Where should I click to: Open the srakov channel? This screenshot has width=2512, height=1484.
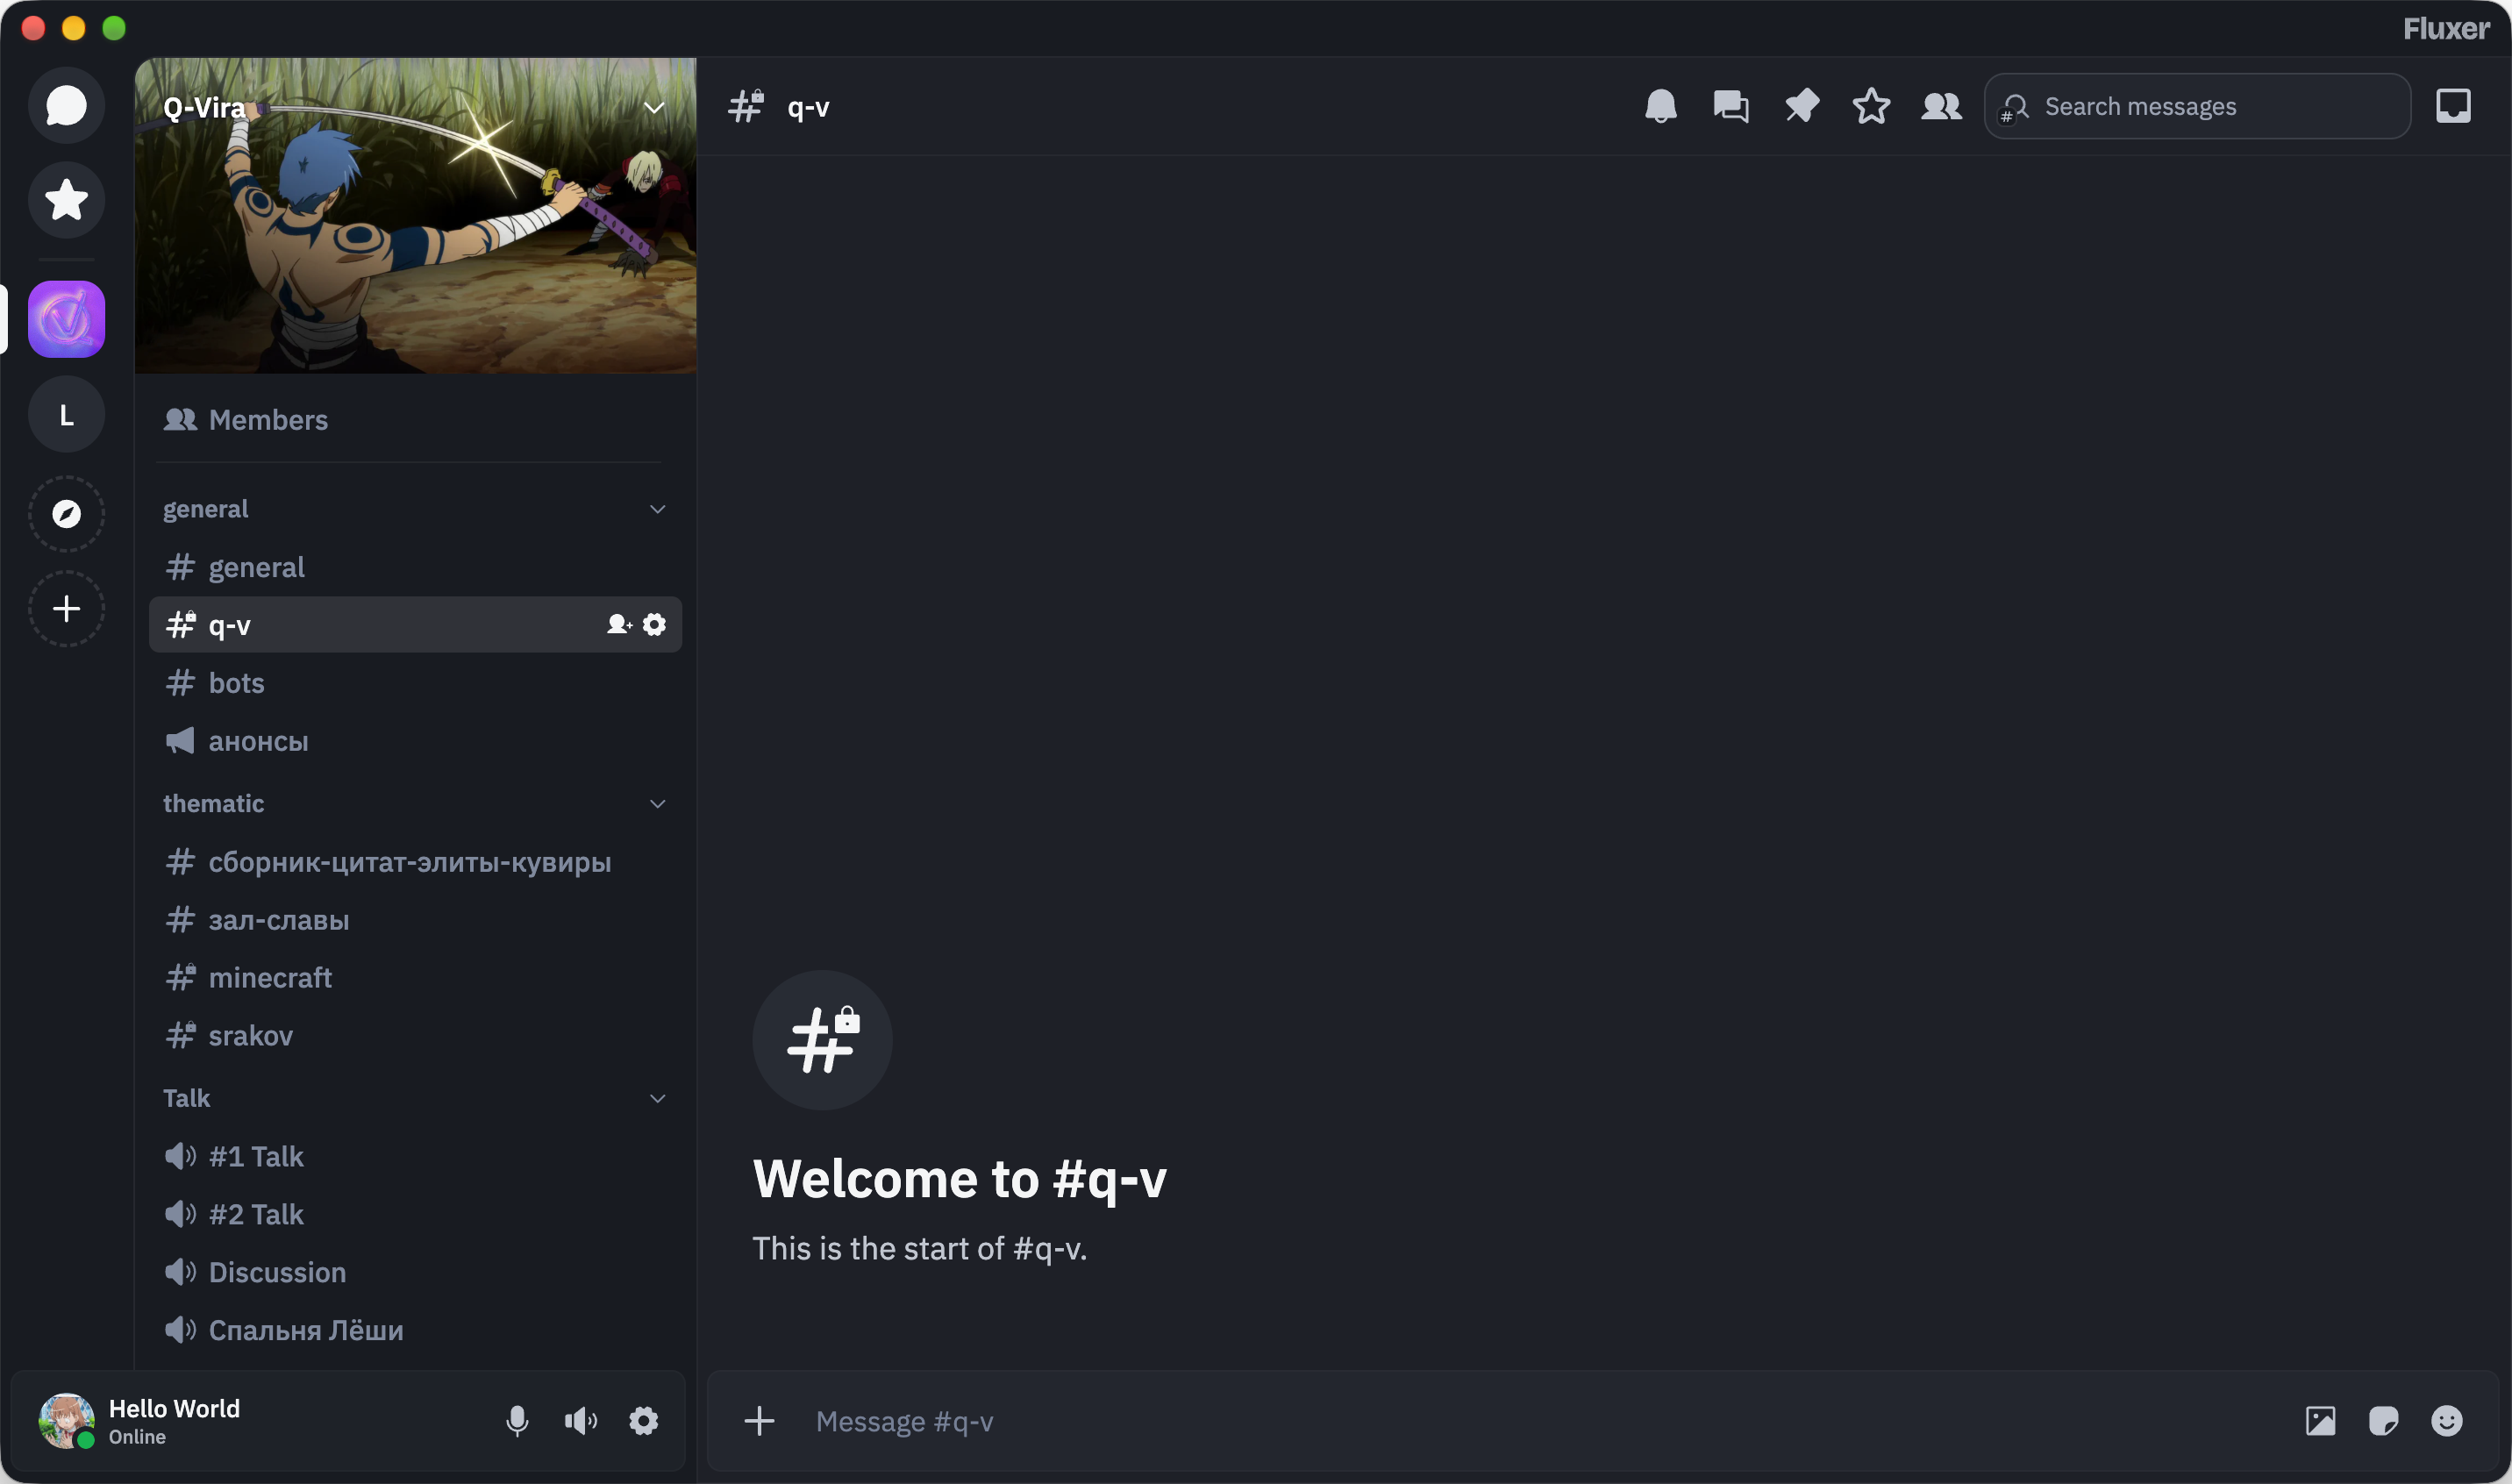pos(415,1035)
